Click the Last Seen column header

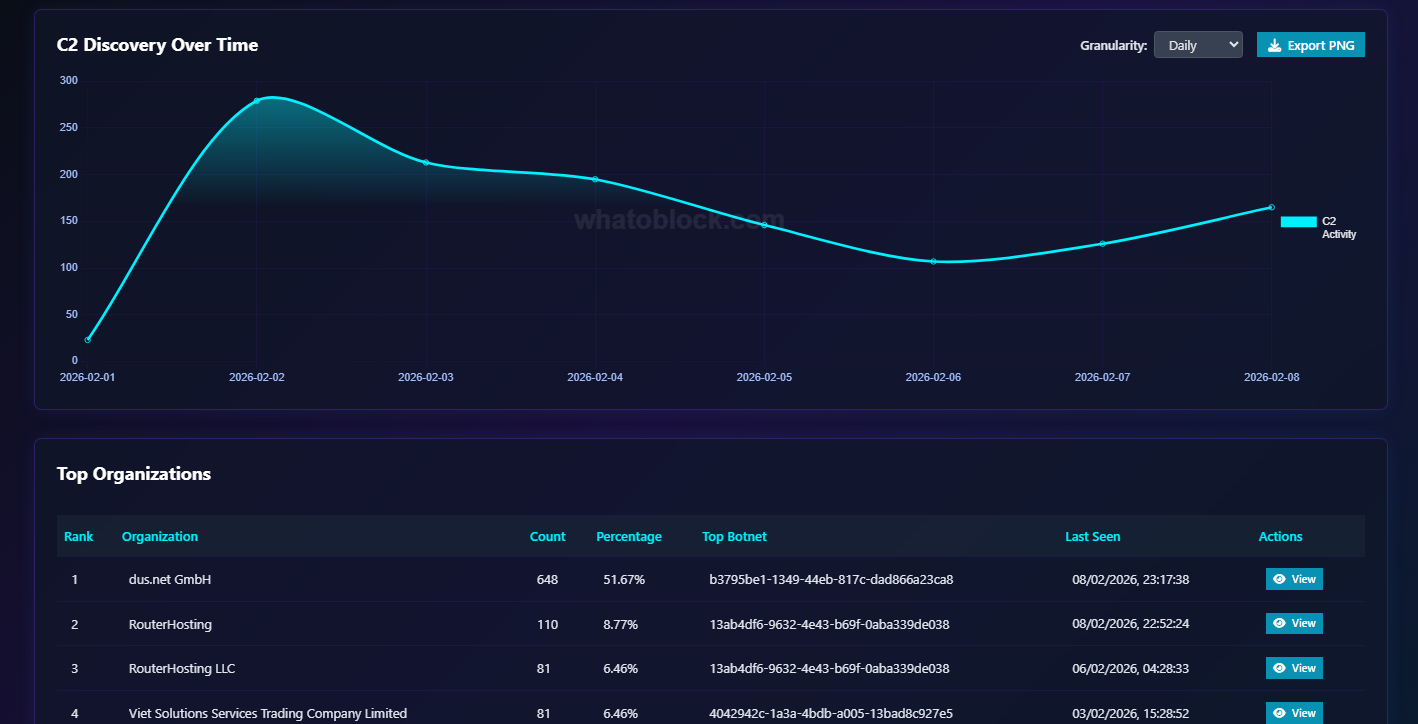click(1093, 536)
